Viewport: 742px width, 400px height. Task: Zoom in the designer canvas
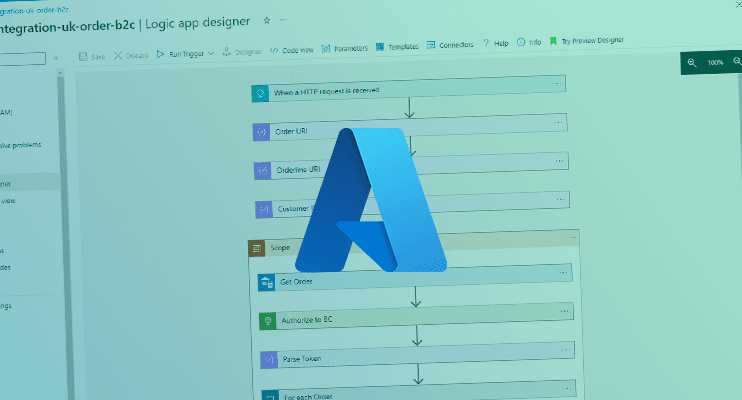pos(737,62)
